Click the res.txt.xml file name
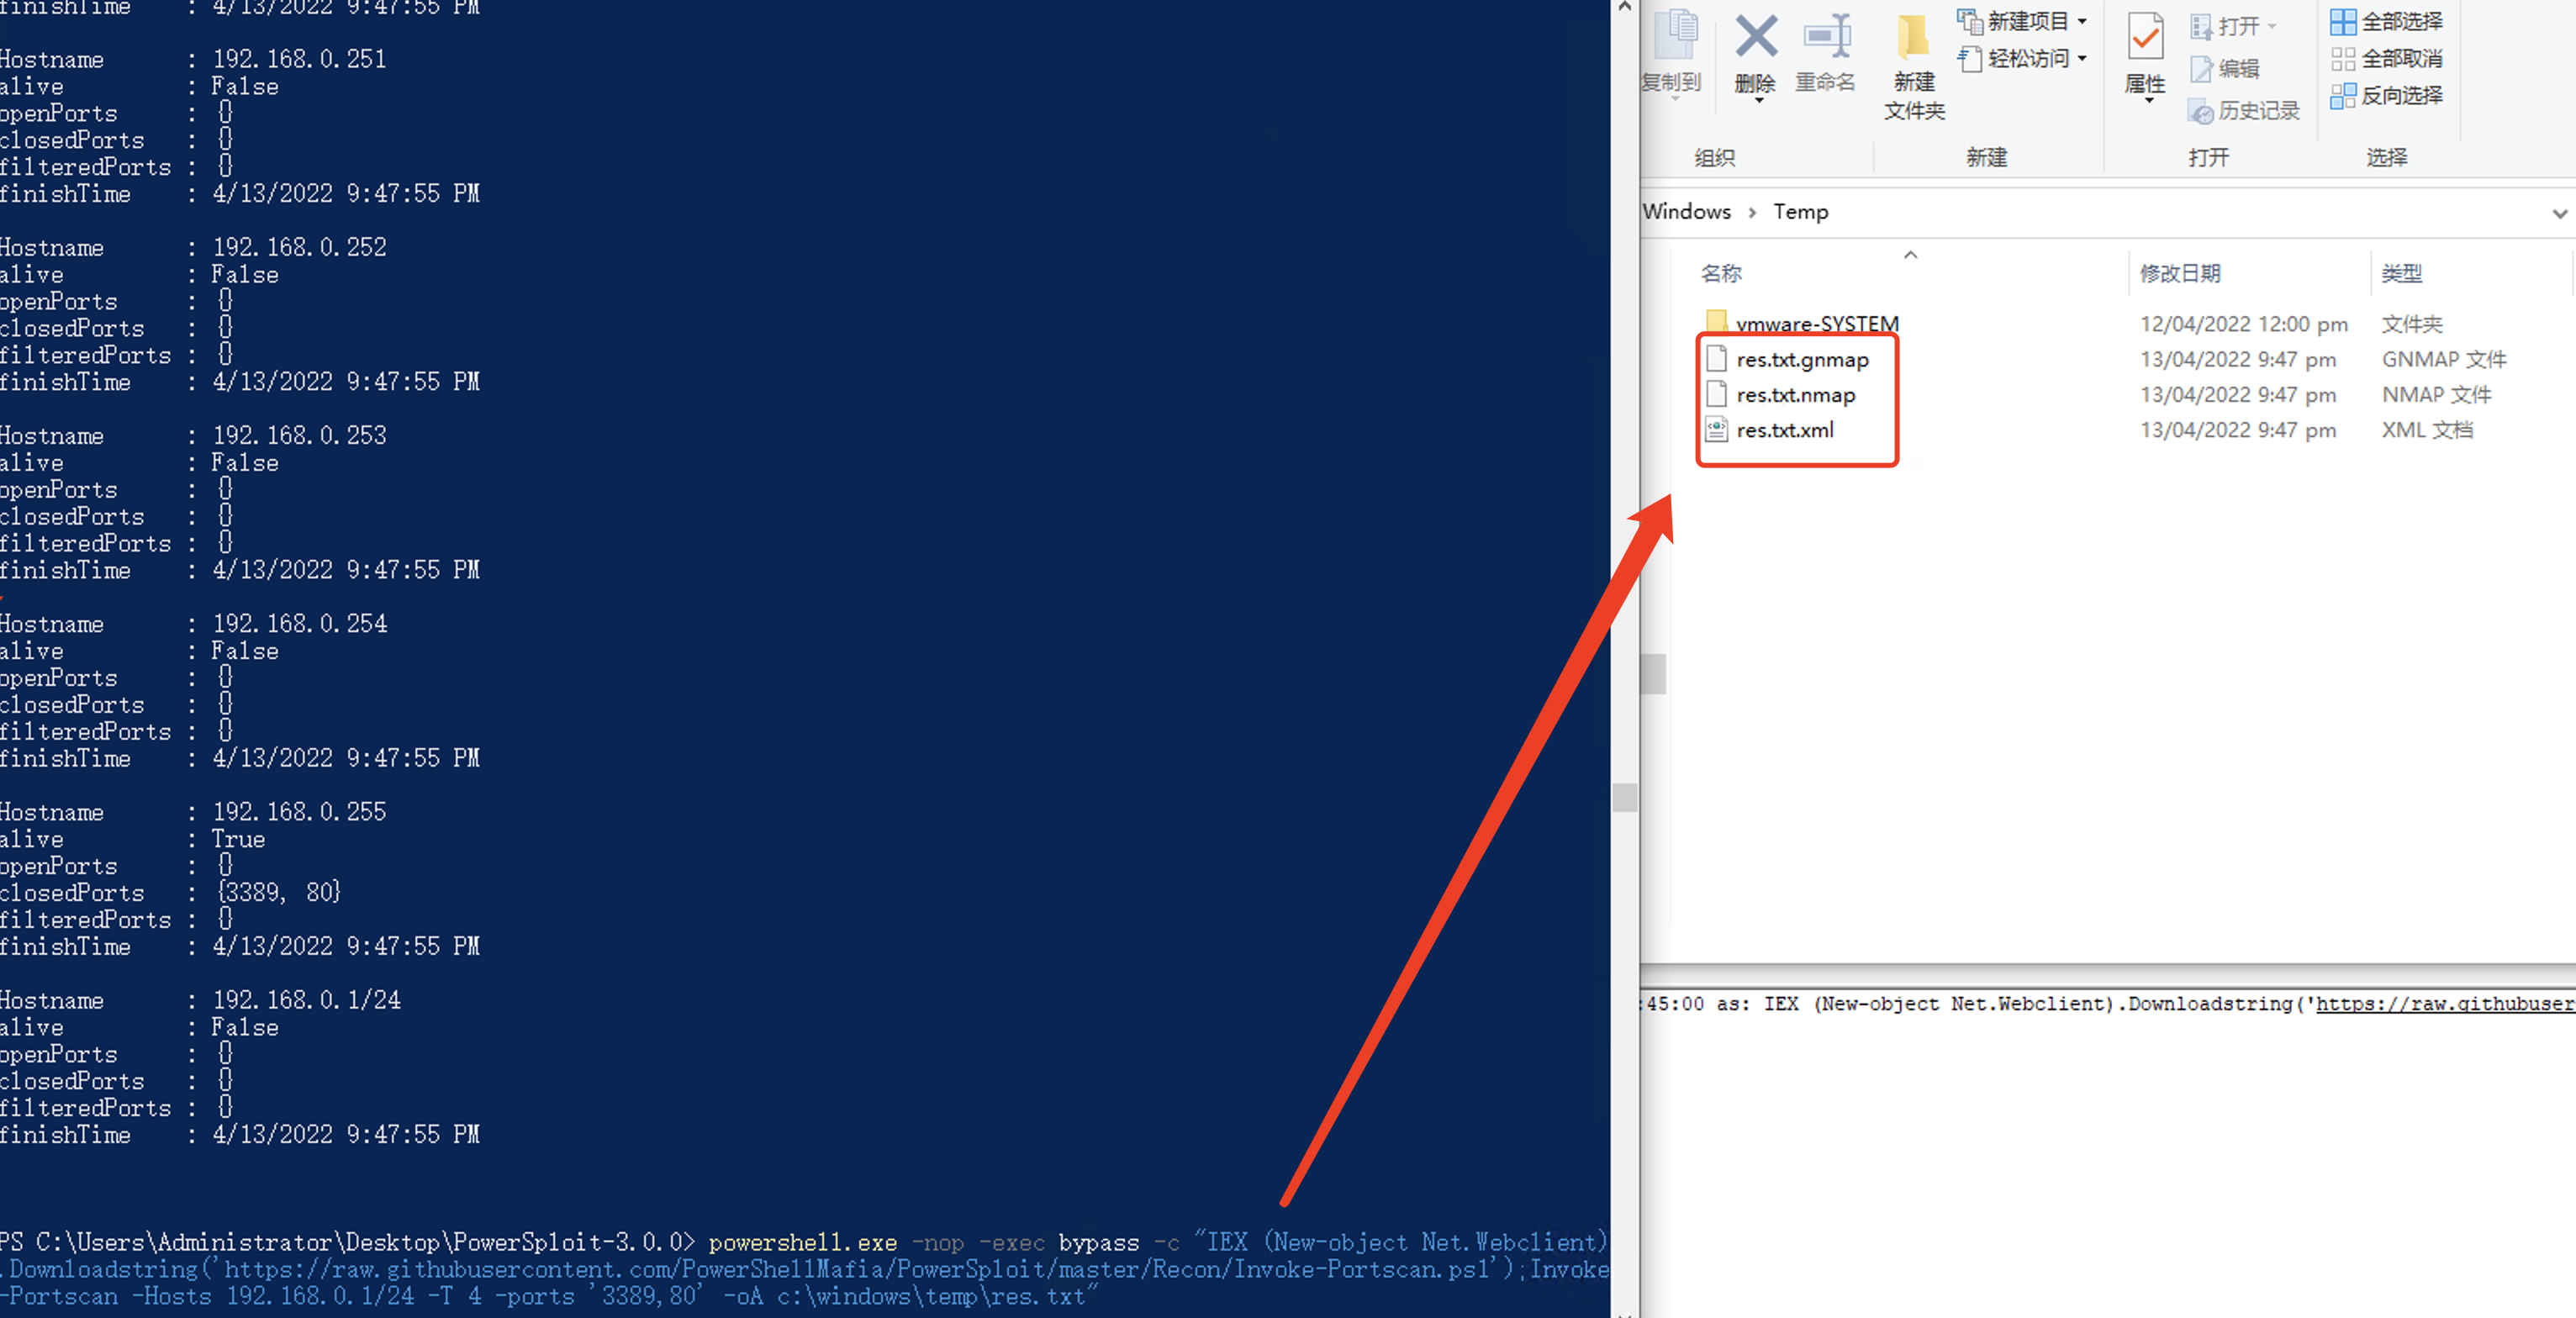This screenshot has height=1318, width=2576. click(x=1785, y=430)
